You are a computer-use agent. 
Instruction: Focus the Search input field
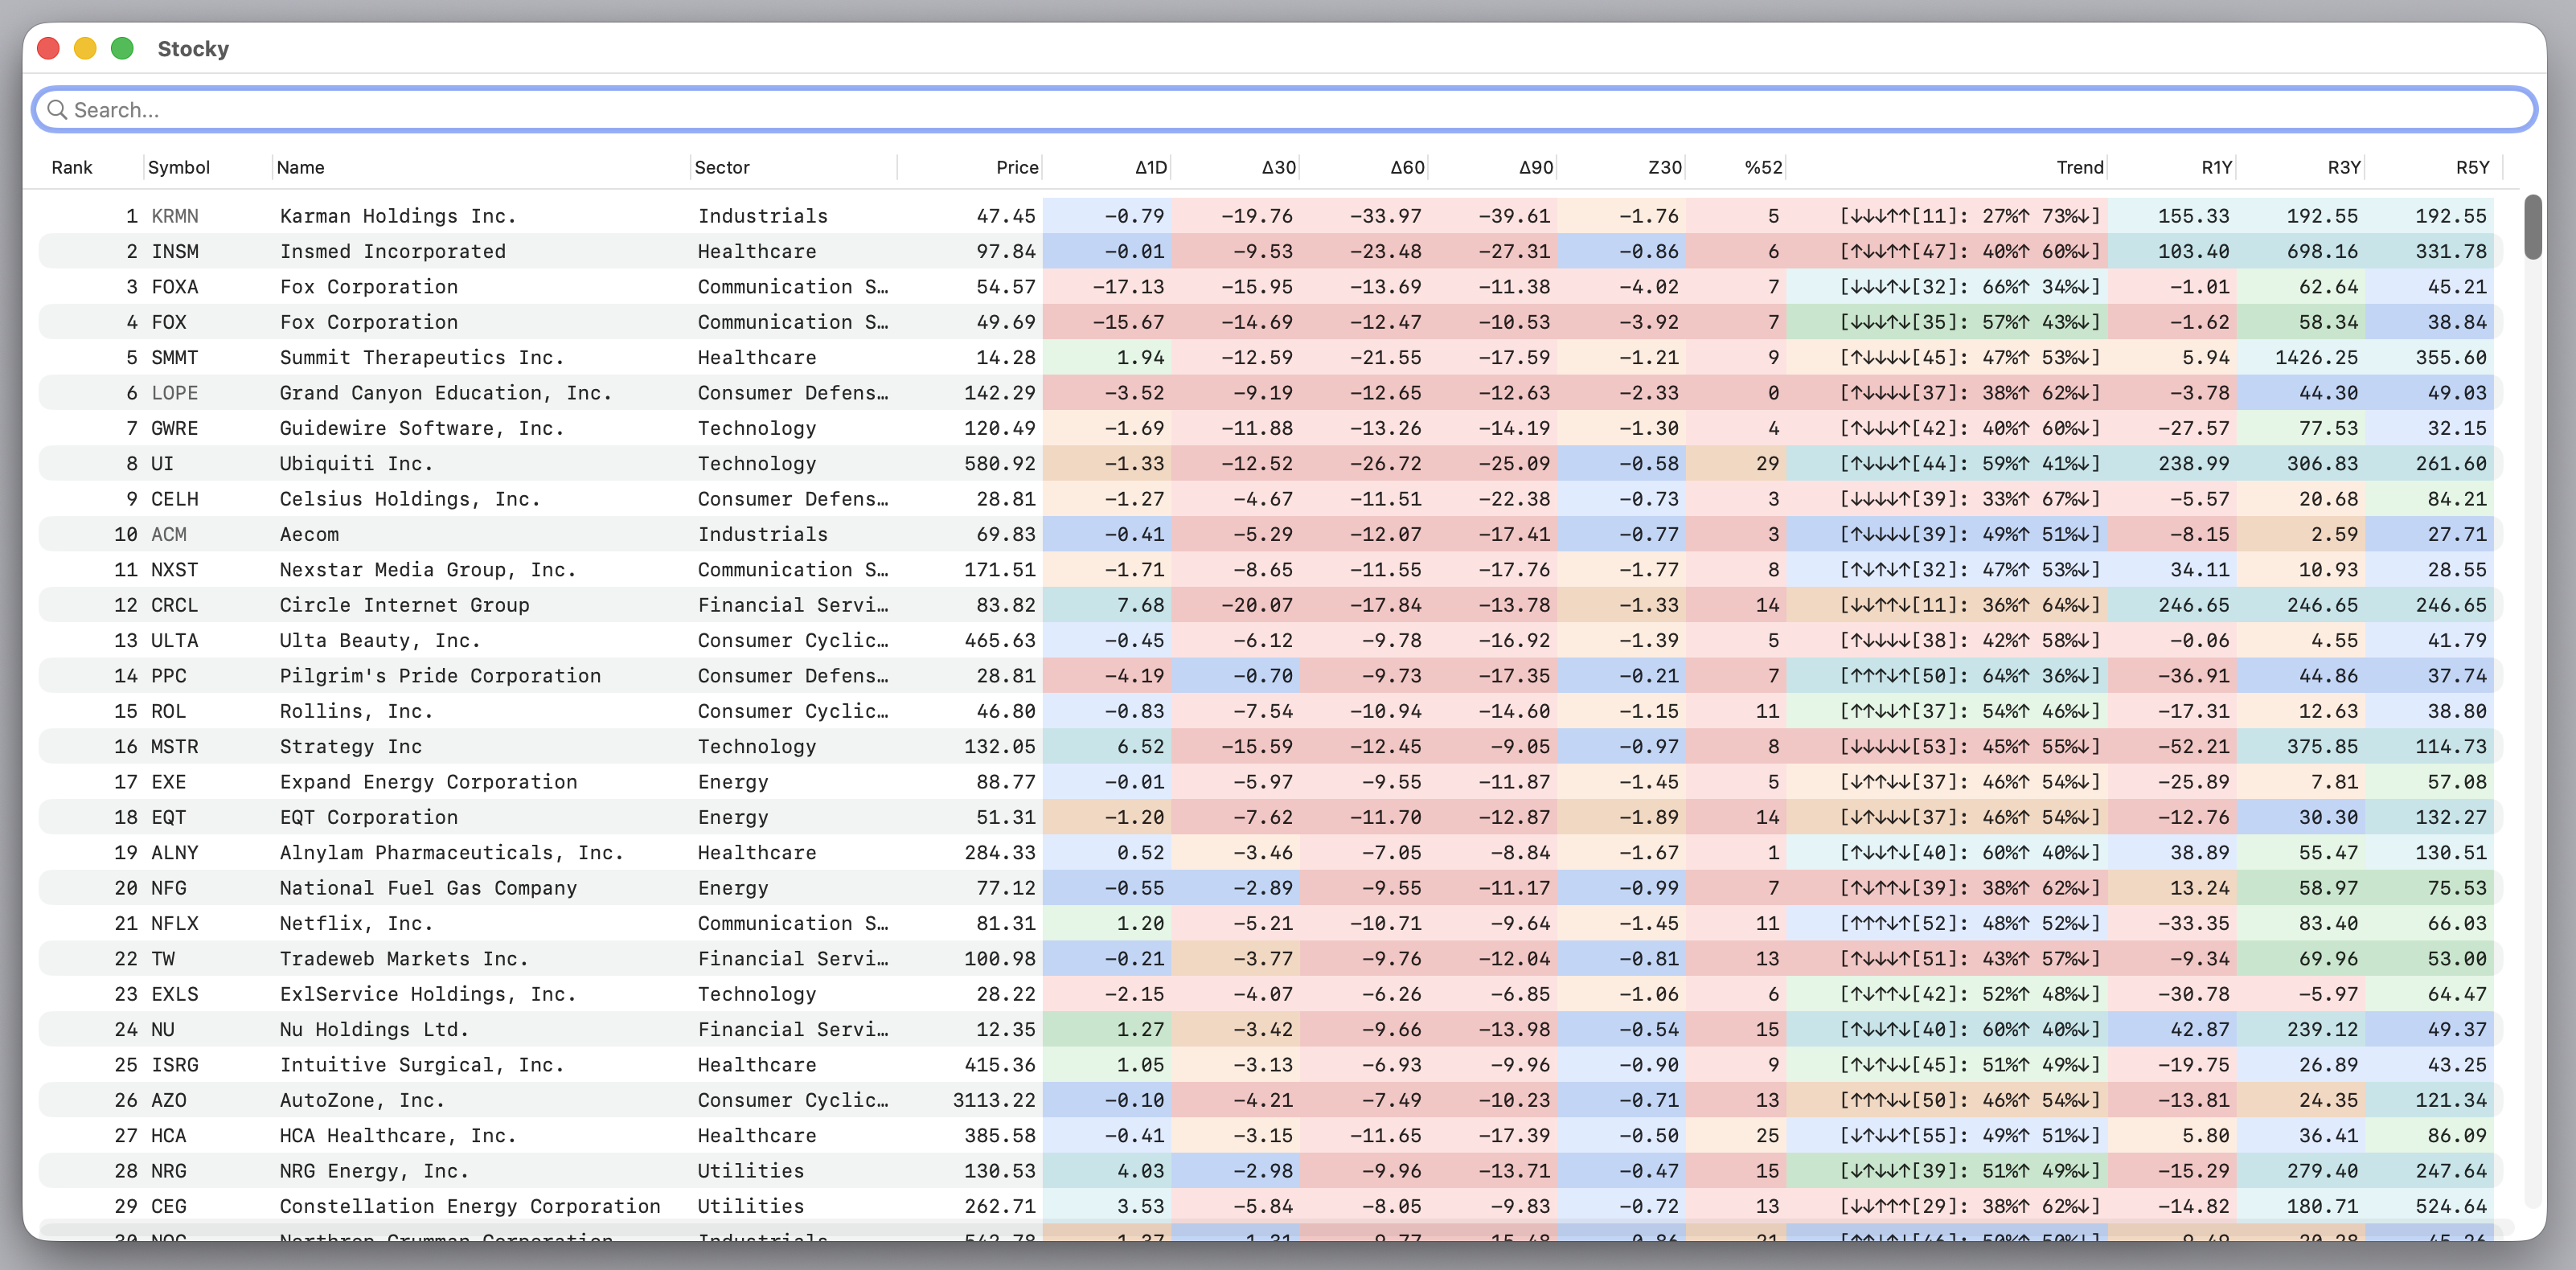click(1284, 110)
